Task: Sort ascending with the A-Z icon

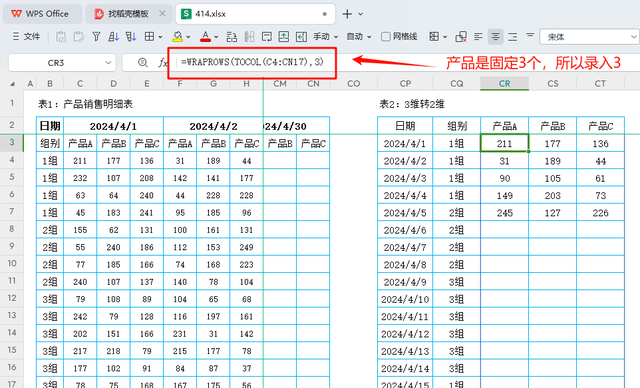Action: [113, 37]
